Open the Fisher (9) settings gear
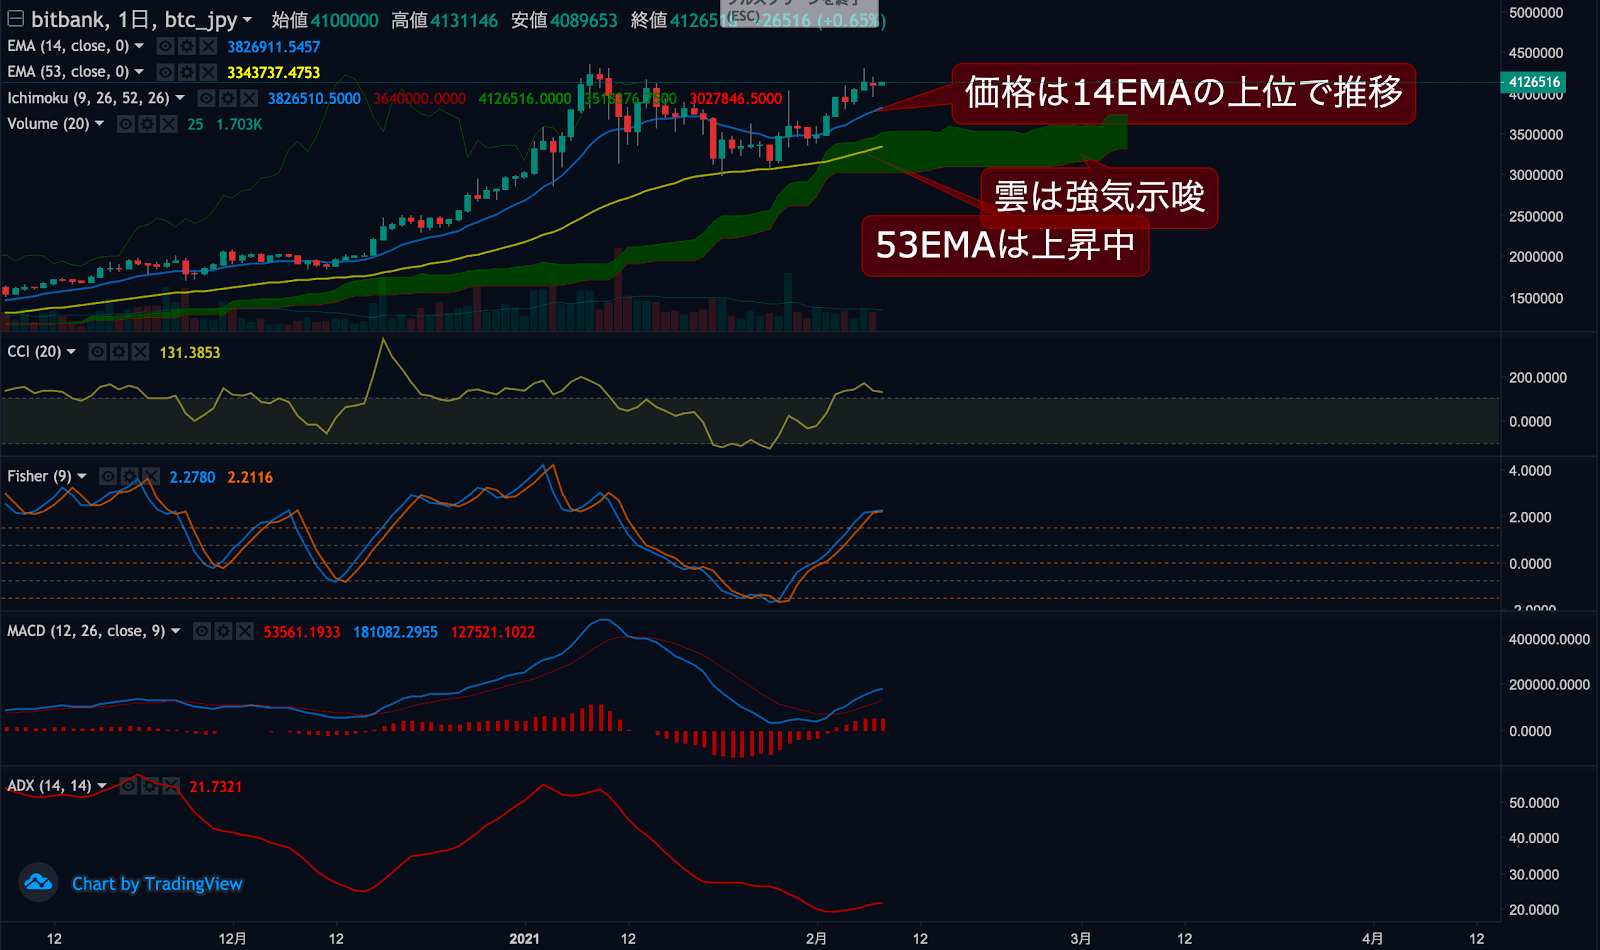1600x950 pixels. point(129,476)
